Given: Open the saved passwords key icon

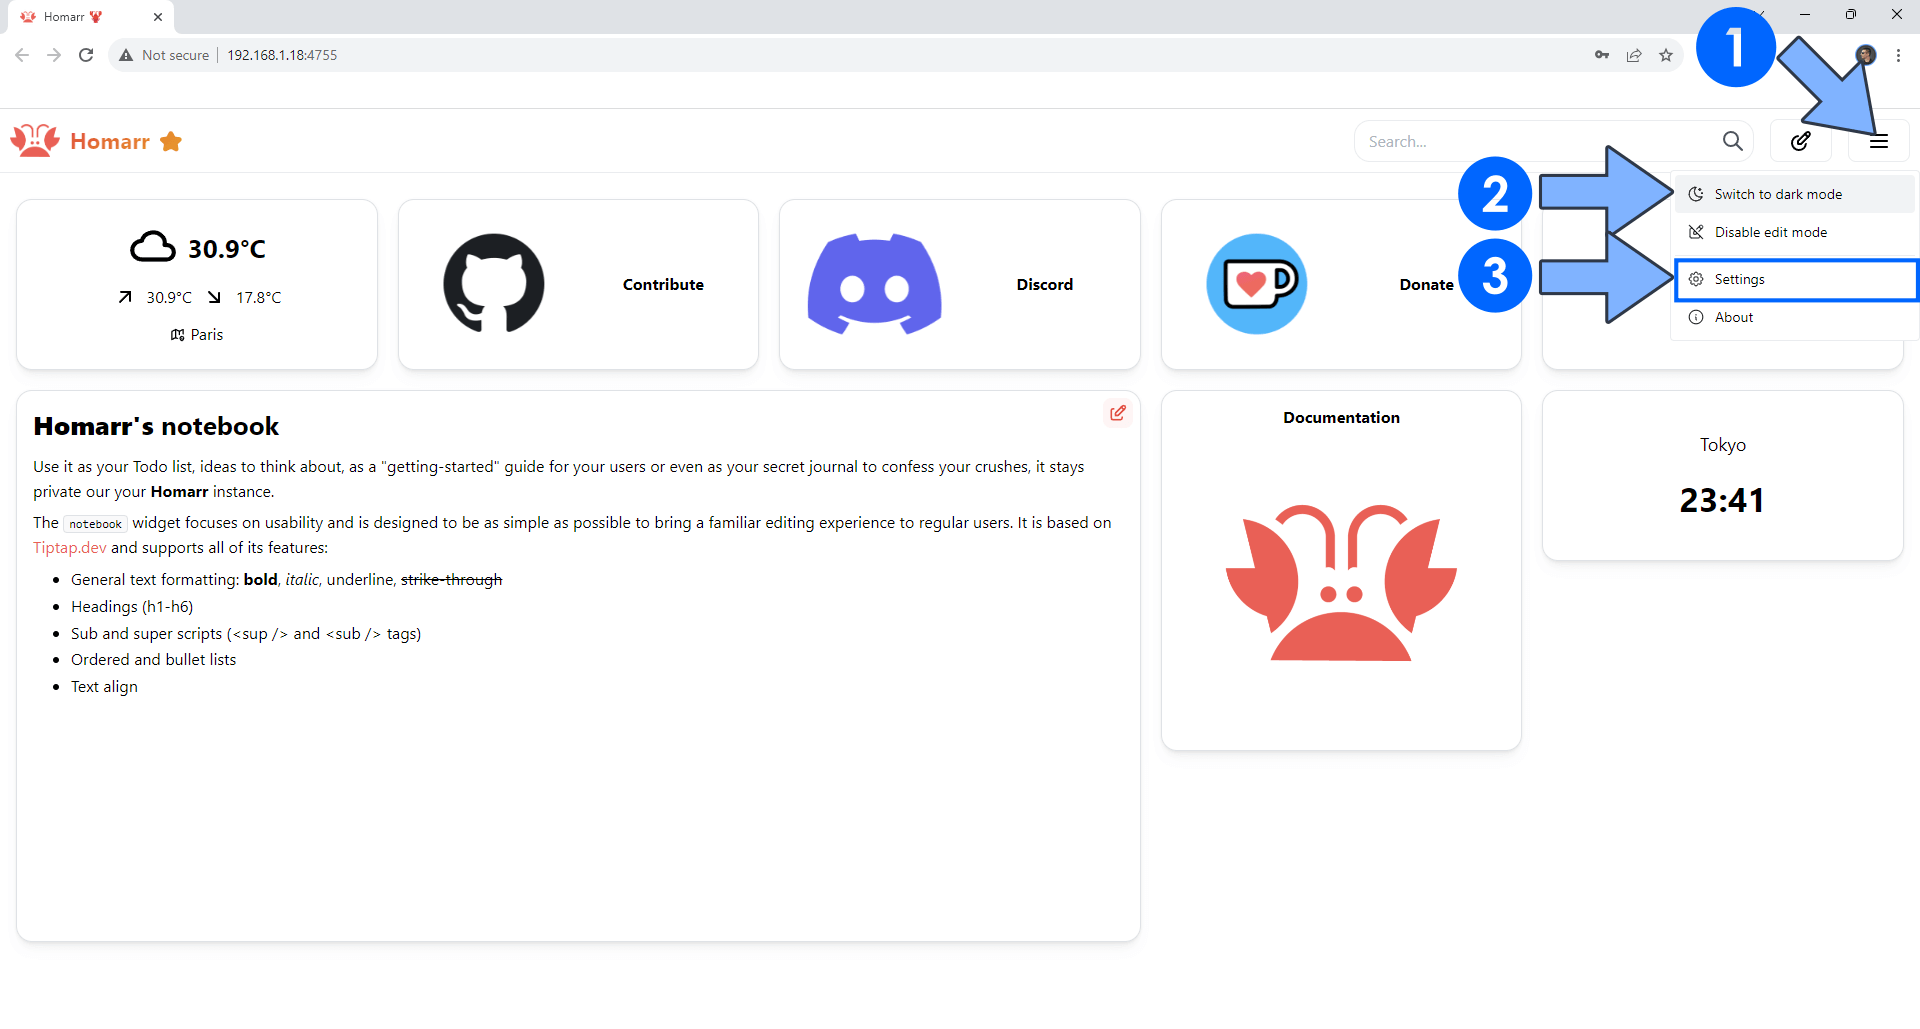Looking at the screenshot, I should pyautogui.click(x=1602, y=55).
